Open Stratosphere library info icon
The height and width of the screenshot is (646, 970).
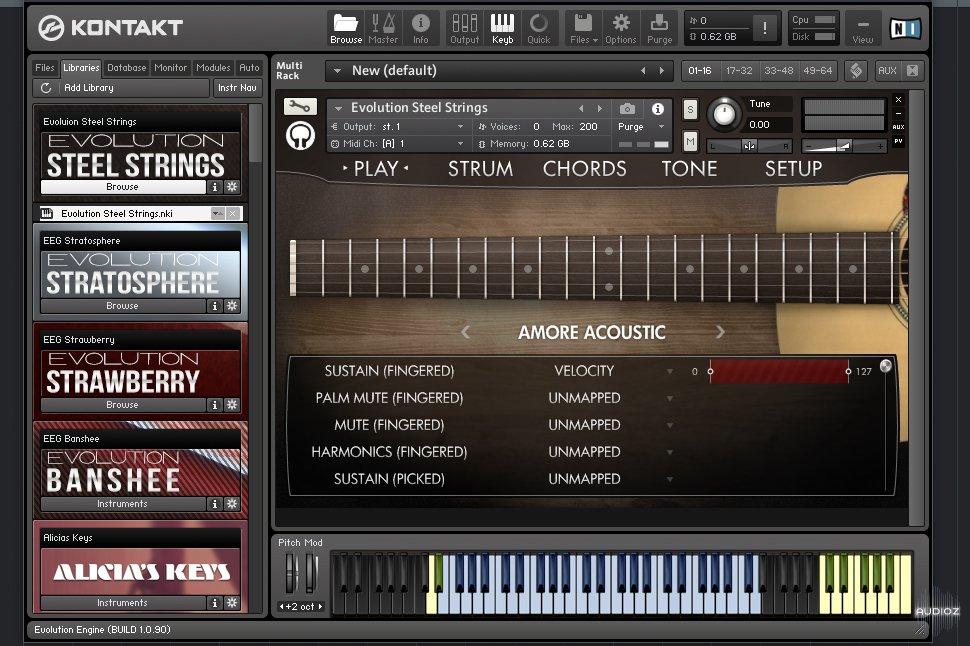(x=215, y=306)
